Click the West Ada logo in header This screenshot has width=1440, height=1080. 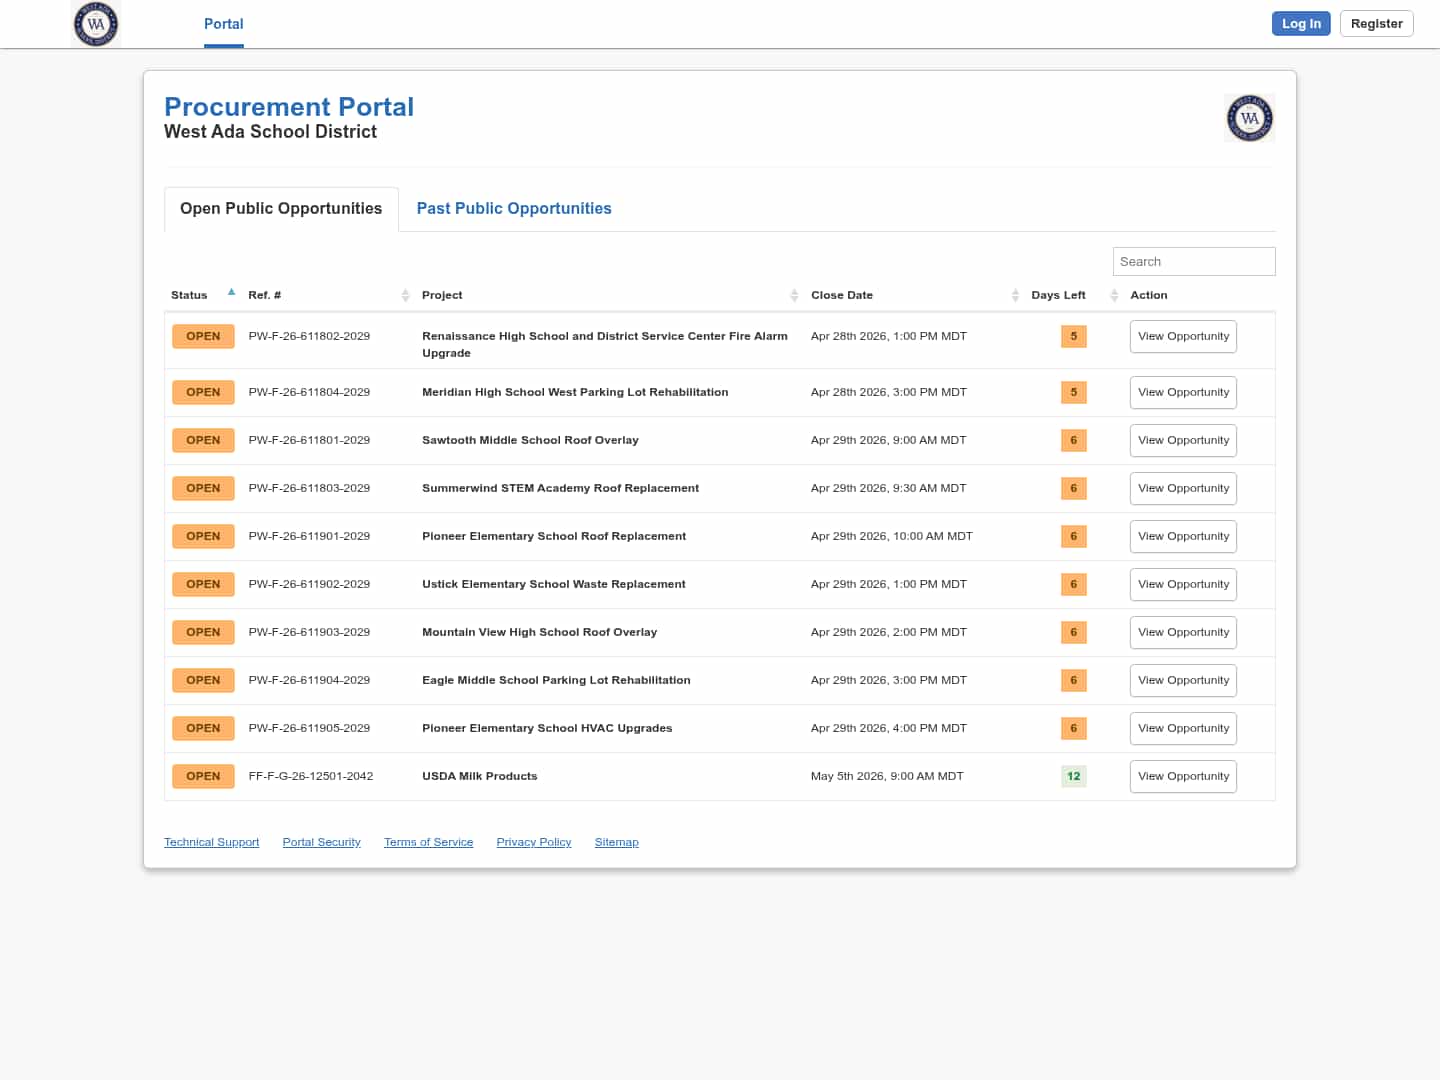point(96,24)
